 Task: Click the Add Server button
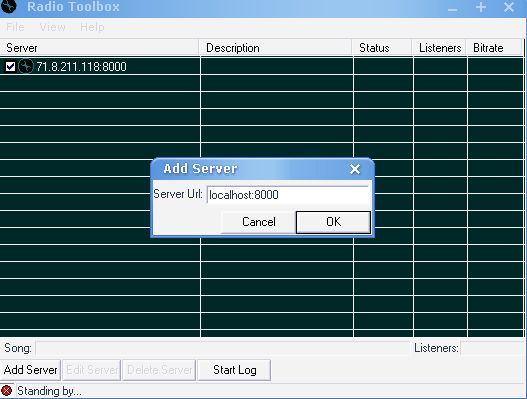click(31, 370)
